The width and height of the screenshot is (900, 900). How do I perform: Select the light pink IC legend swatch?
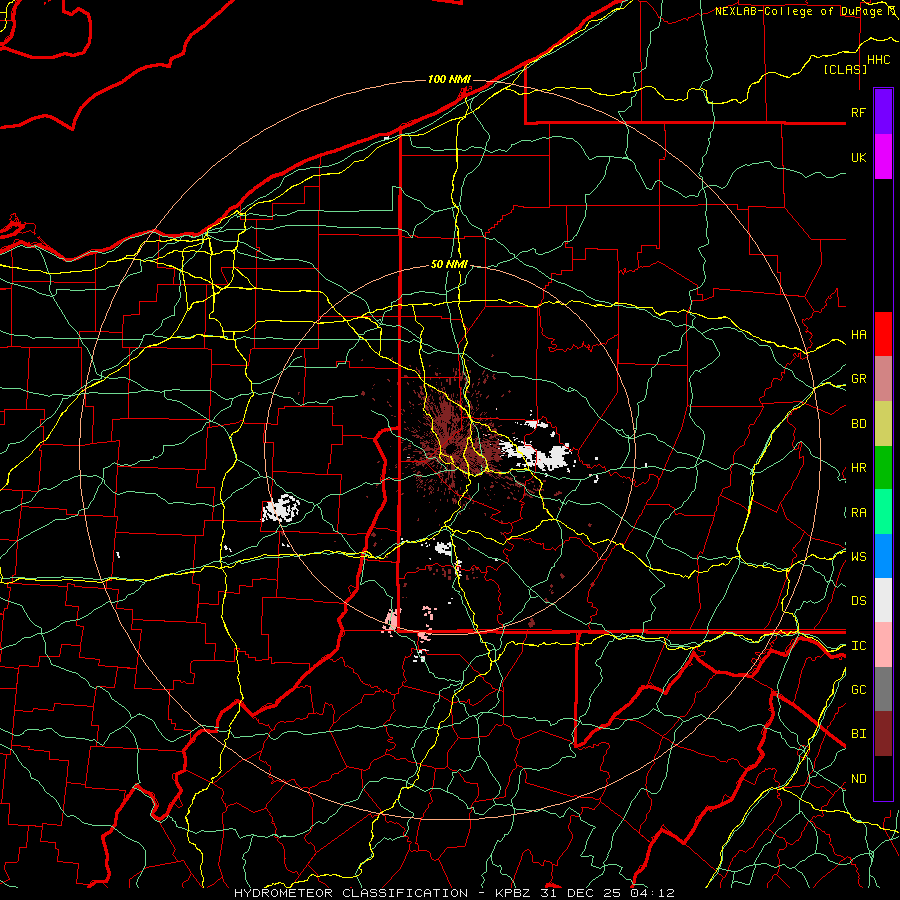click(x=883, y=645)
